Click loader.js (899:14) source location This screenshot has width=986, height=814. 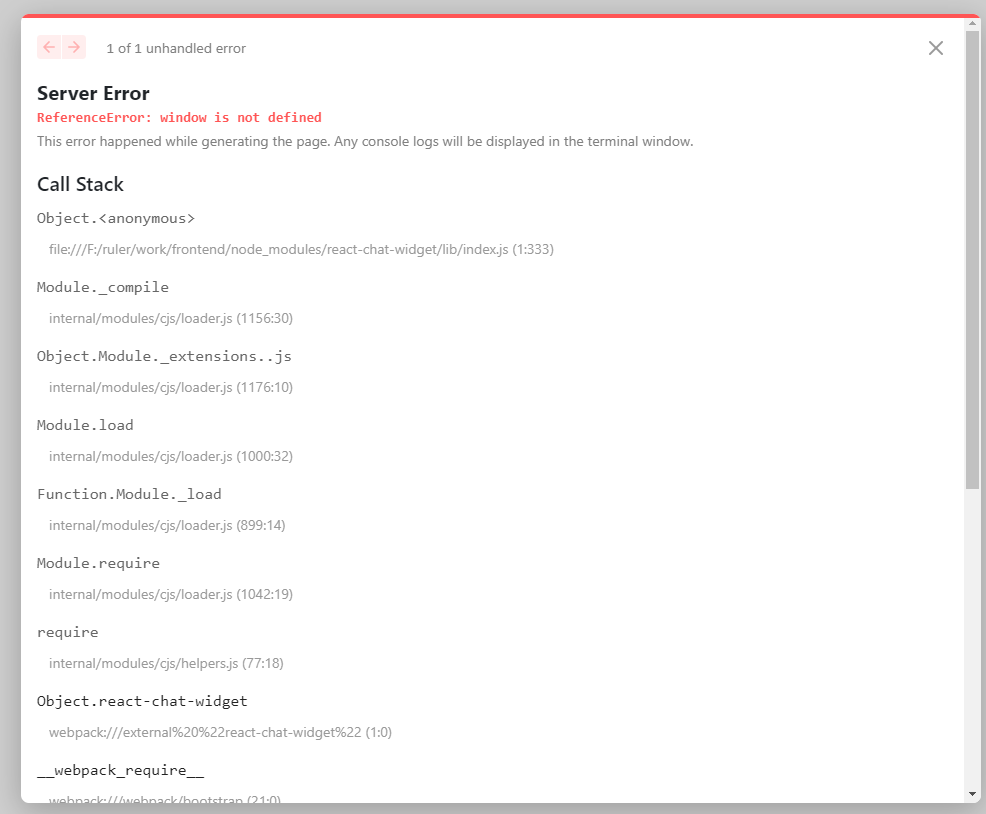point(167,525)
